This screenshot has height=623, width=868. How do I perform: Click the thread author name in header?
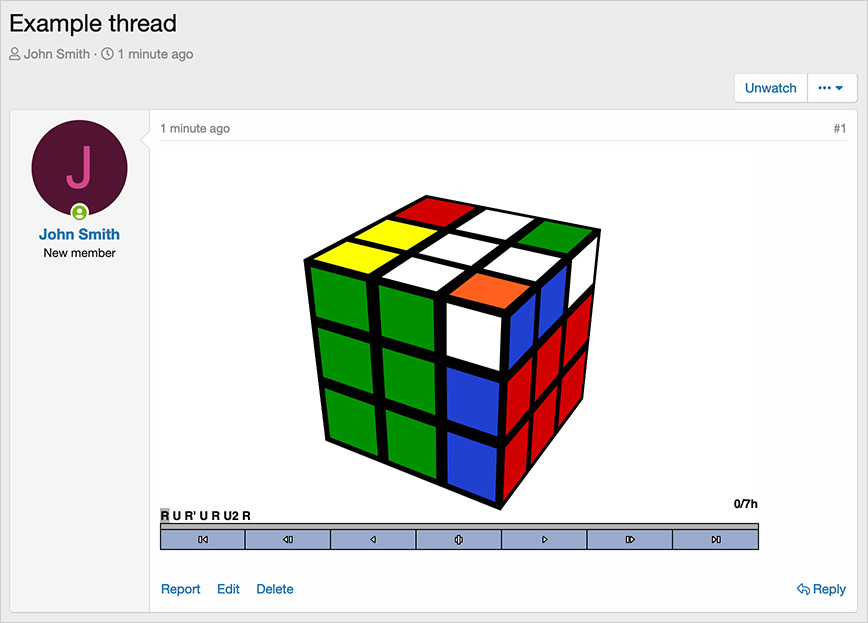[x=58, y=54]
